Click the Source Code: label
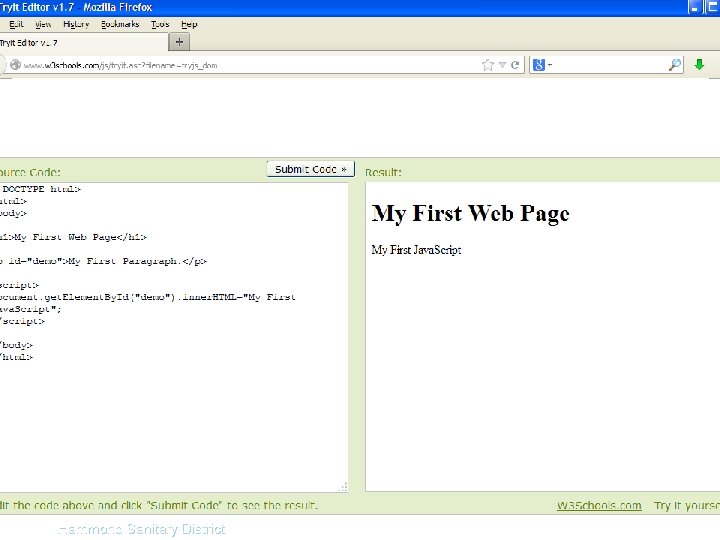This screenshot has width=720, height=540. (x=30, y=172)
